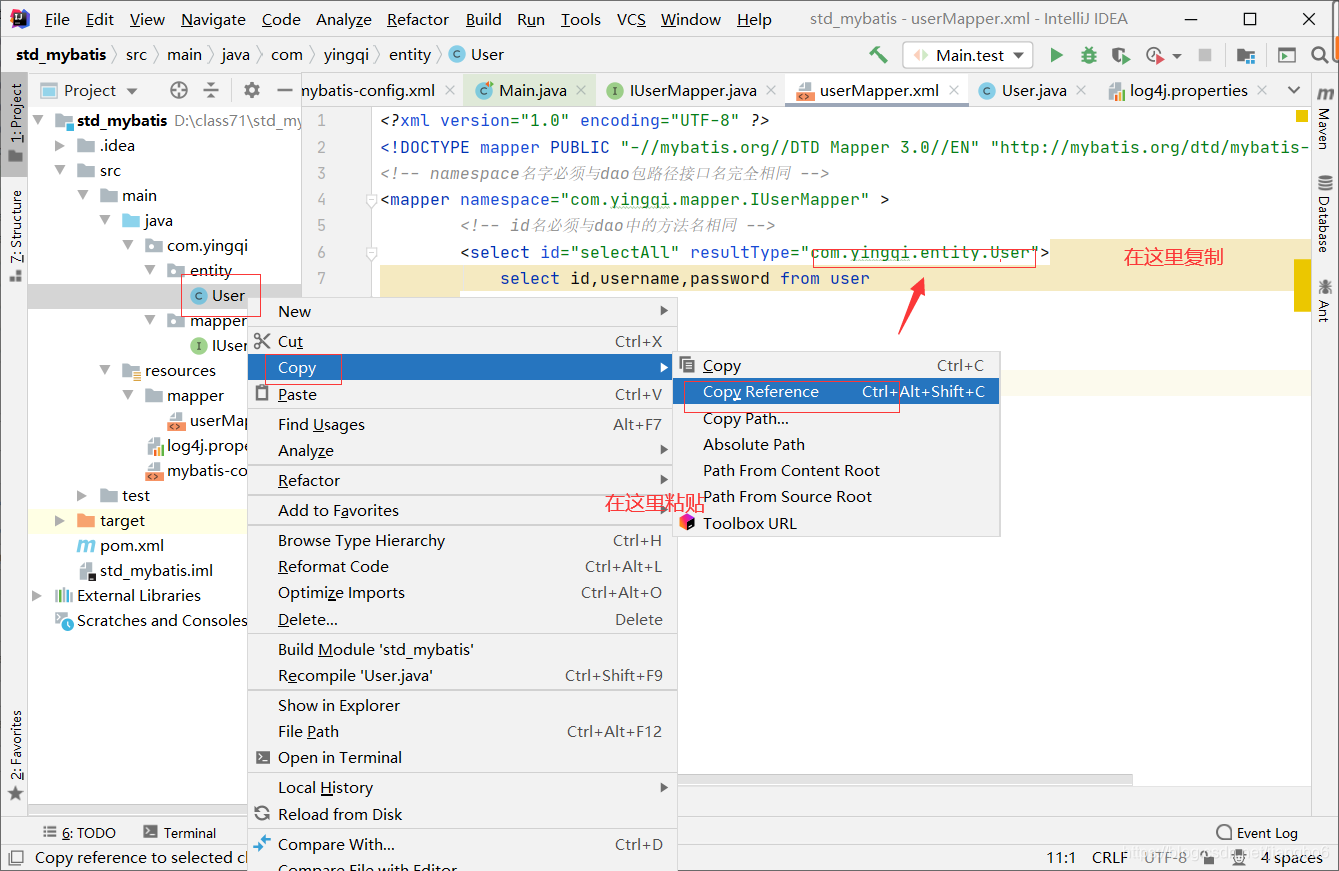Click the CRLF line separator widget
Viewport: 1339px width, 871px height.
[x=1110, y=857]
